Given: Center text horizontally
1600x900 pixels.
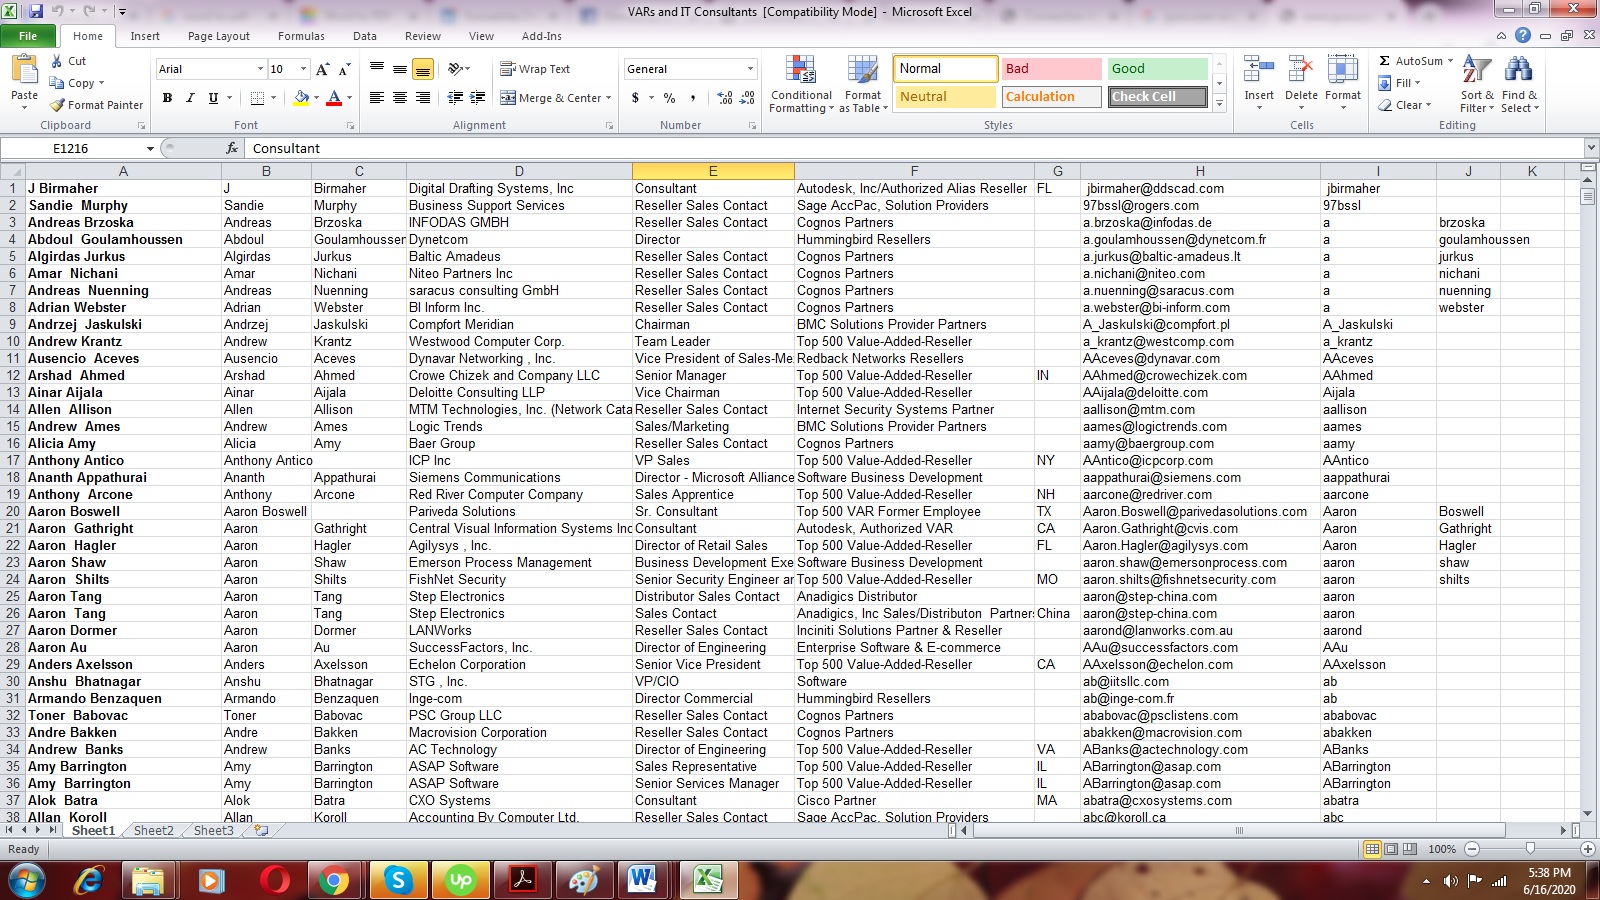Looking at the screenshot, I should 400,98.
